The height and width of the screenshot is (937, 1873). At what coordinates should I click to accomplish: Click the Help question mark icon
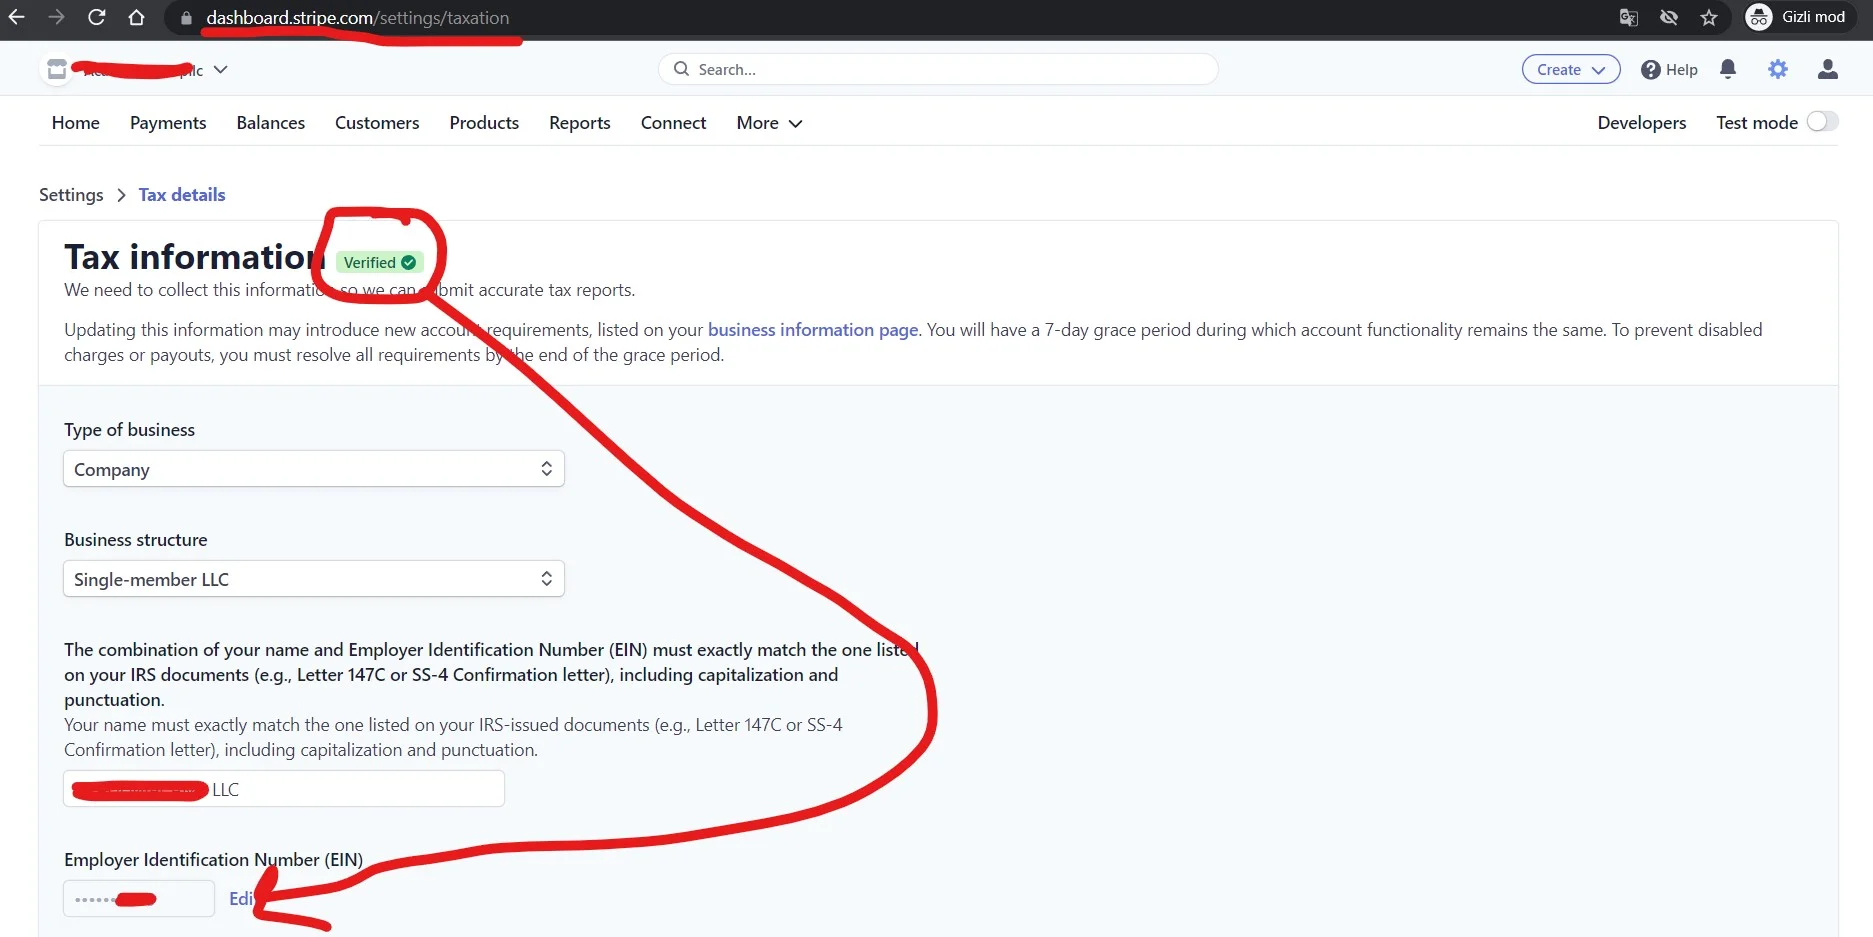pyautogui.click(x=1651, y=70)
